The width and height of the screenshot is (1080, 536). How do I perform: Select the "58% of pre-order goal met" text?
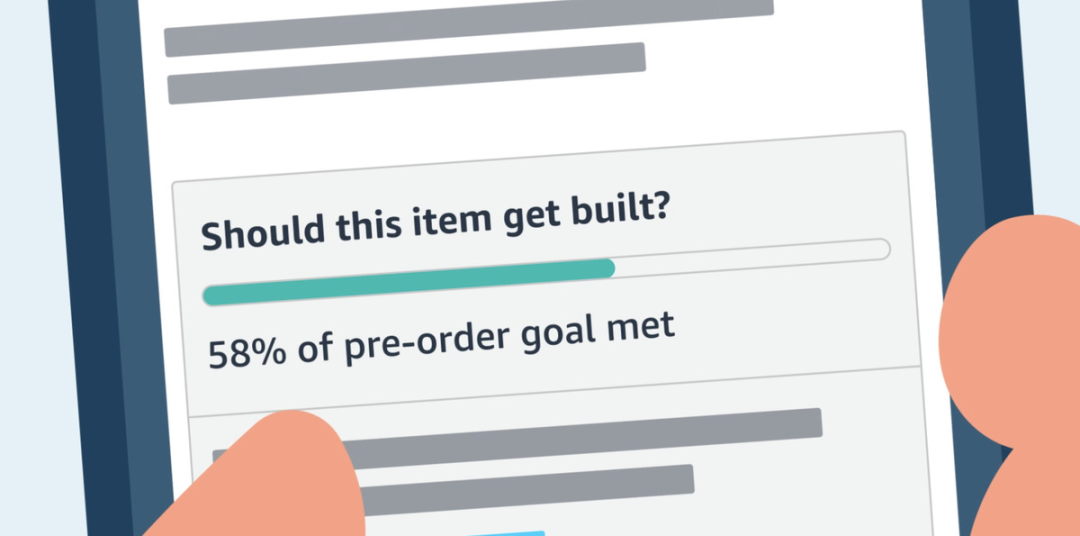click(x=441, y=339)
